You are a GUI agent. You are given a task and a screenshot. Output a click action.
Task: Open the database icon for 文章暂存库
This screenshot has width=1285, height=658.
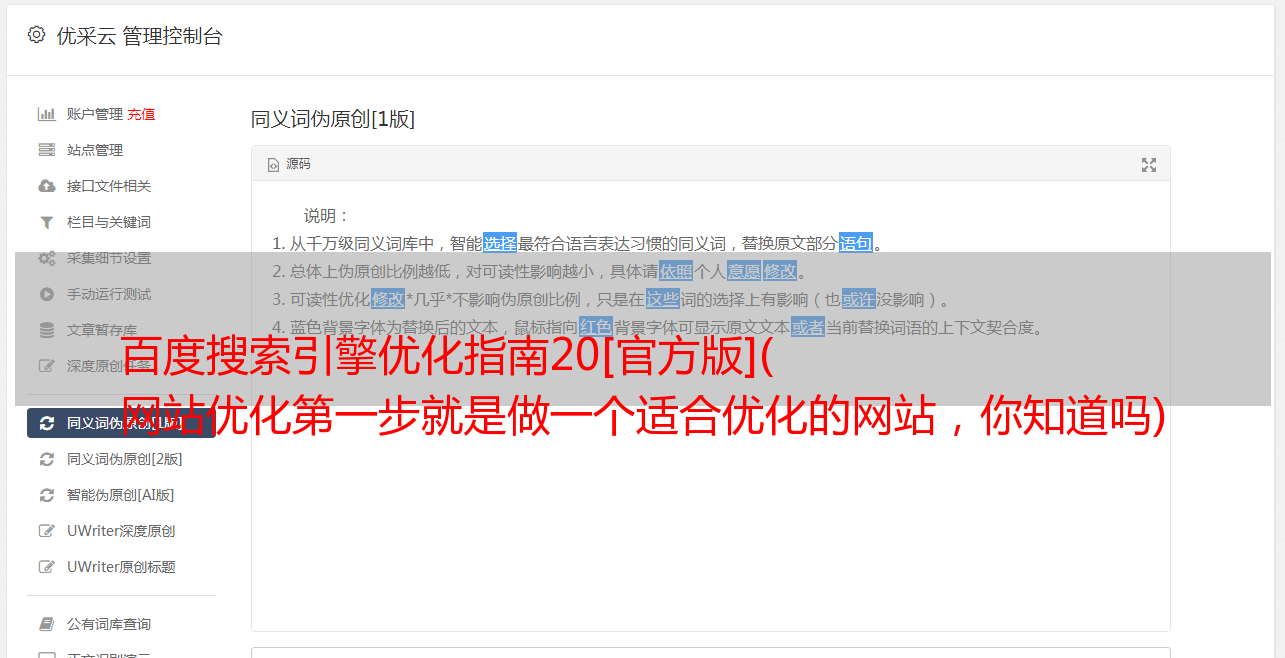46,330
